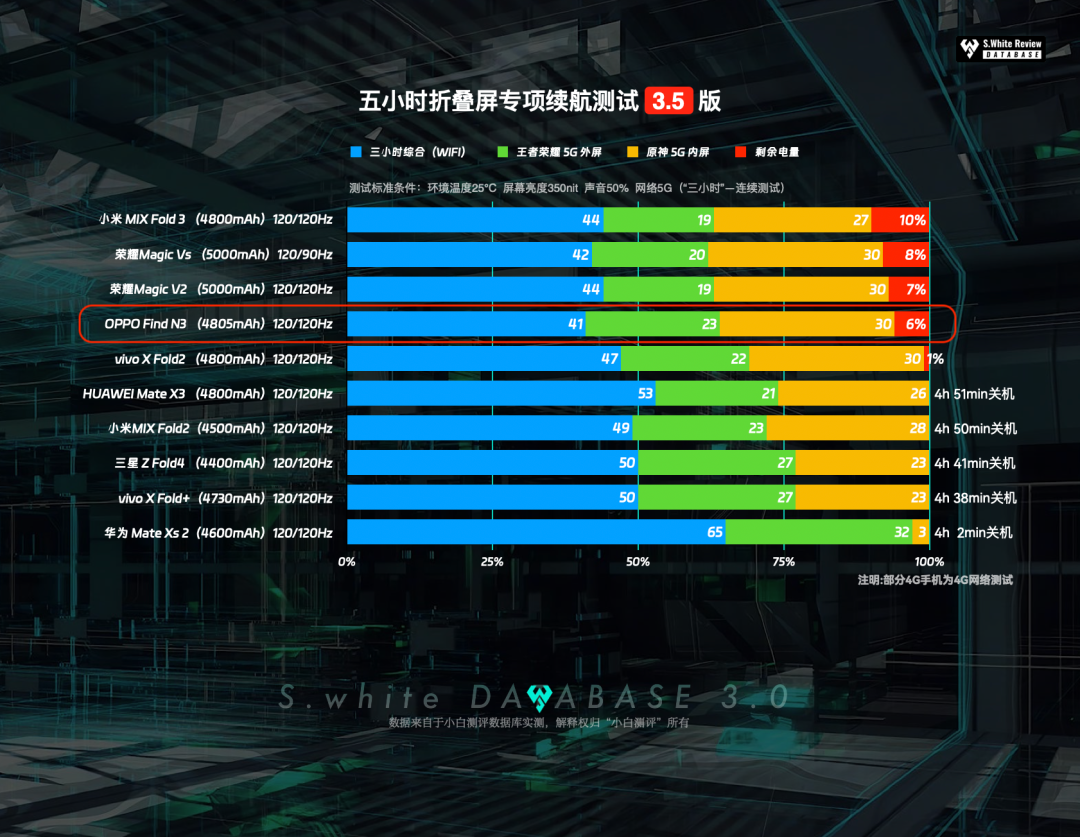1080x837 pixels.
Task: Select the legend label 王者荣耀 5G 外屏
Action: 559,152
